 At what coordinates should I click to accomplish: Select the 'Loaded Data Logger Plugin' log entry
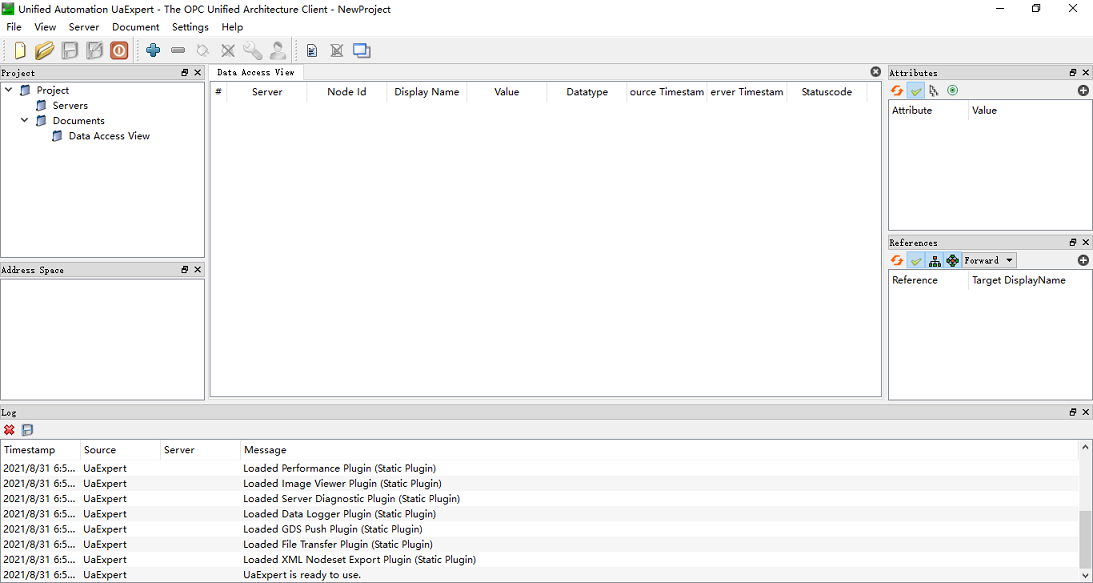(x=540, y=514)
